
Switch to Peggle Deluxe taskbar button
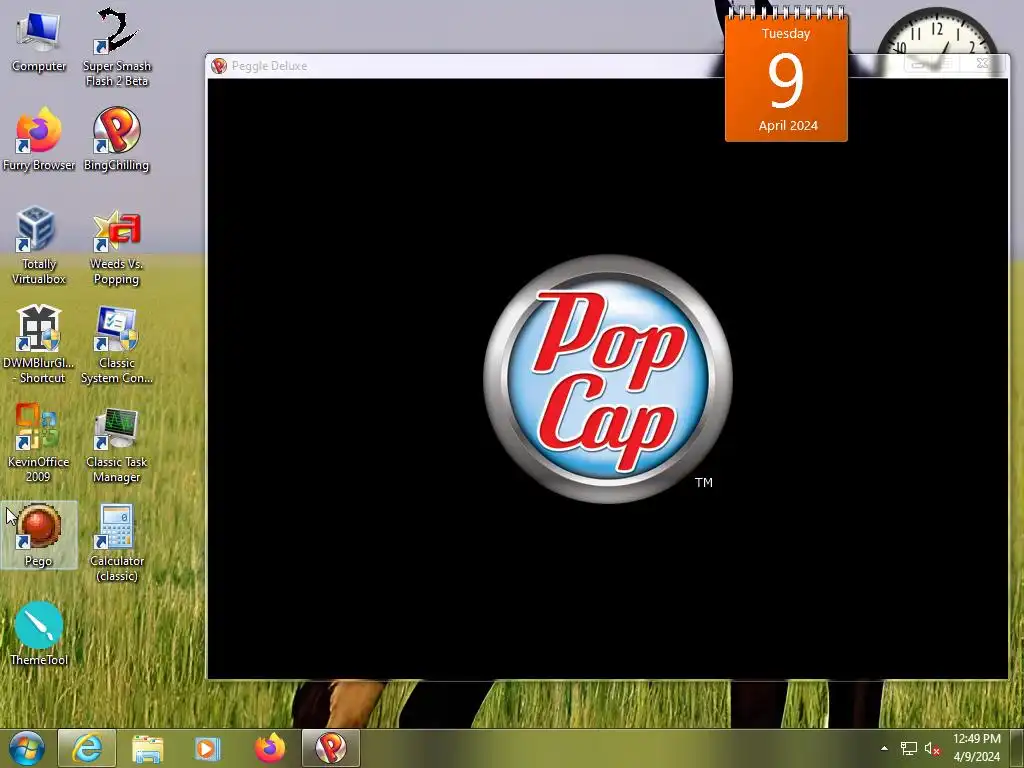pos(330,748)
